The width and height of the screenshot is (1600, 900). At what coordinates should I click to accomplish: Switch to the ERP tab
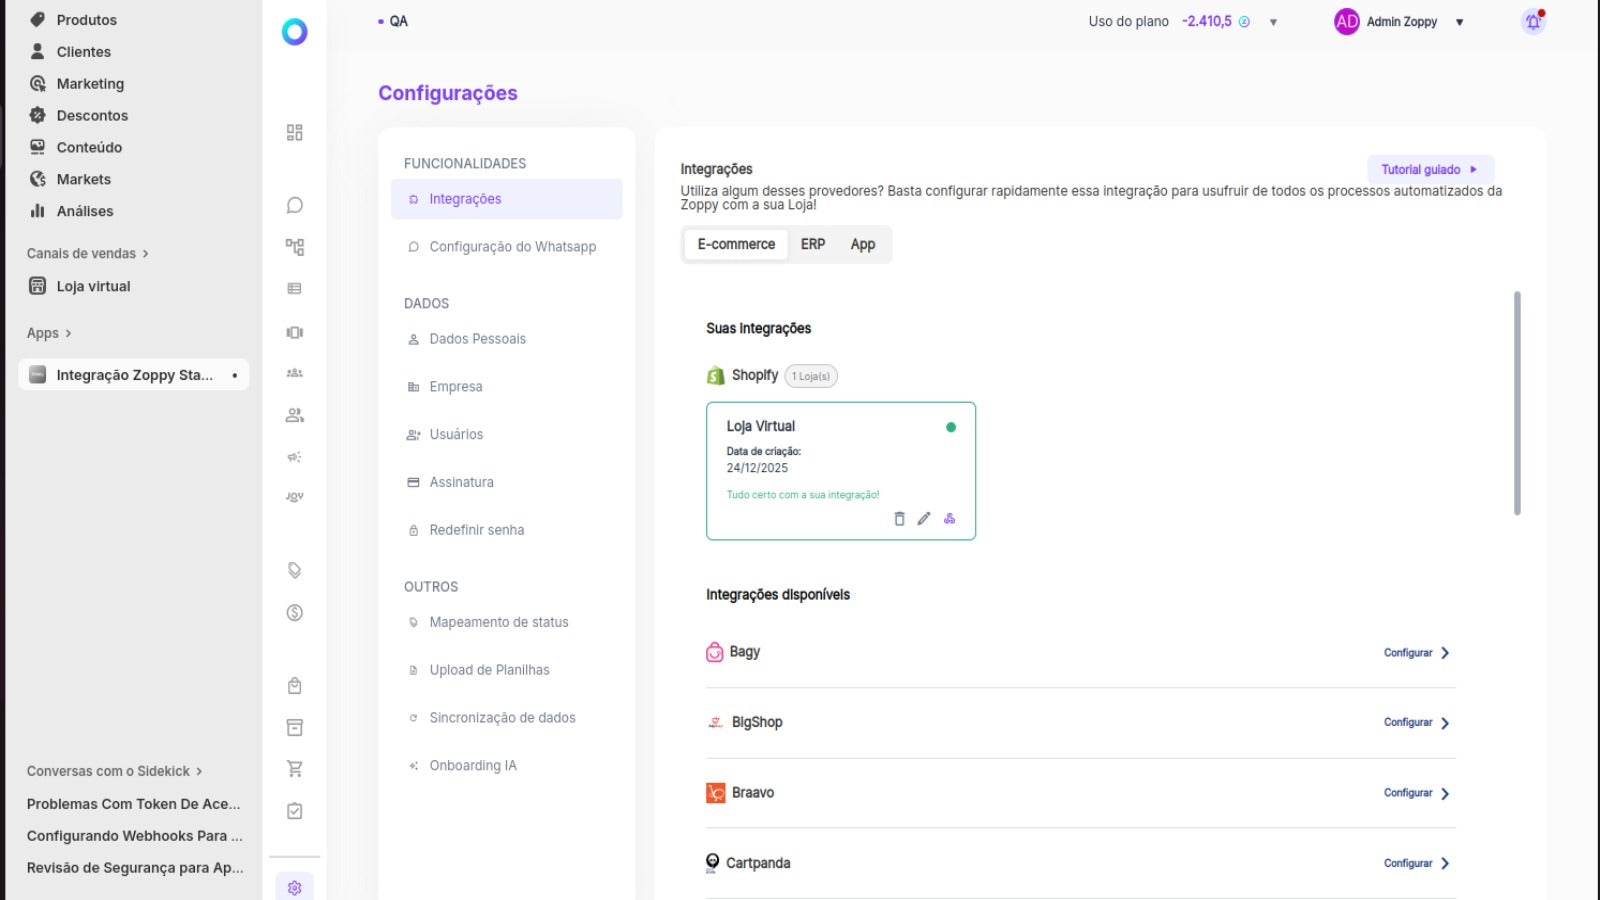[813, 244]
